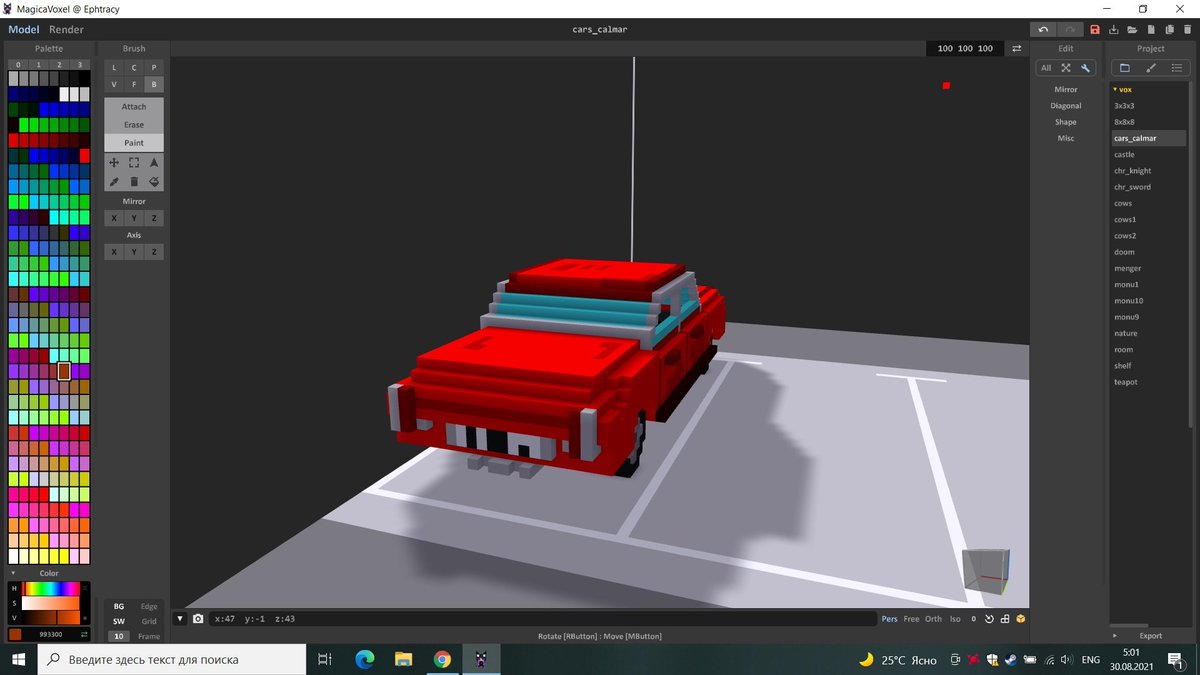Toggle X mirror in the Brush panel
1200x675 pixels.
(x=114, y=218)
